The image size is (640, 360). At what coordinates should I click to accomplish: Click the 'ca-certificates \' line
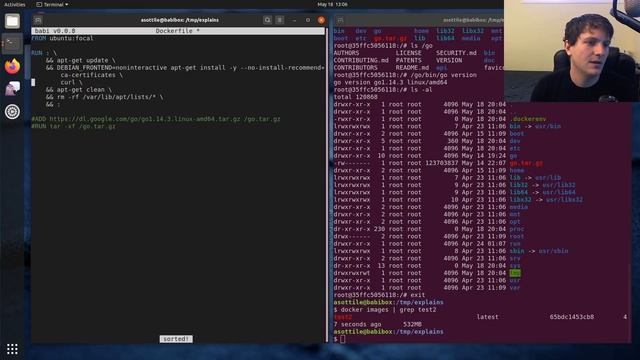[91, 75]
